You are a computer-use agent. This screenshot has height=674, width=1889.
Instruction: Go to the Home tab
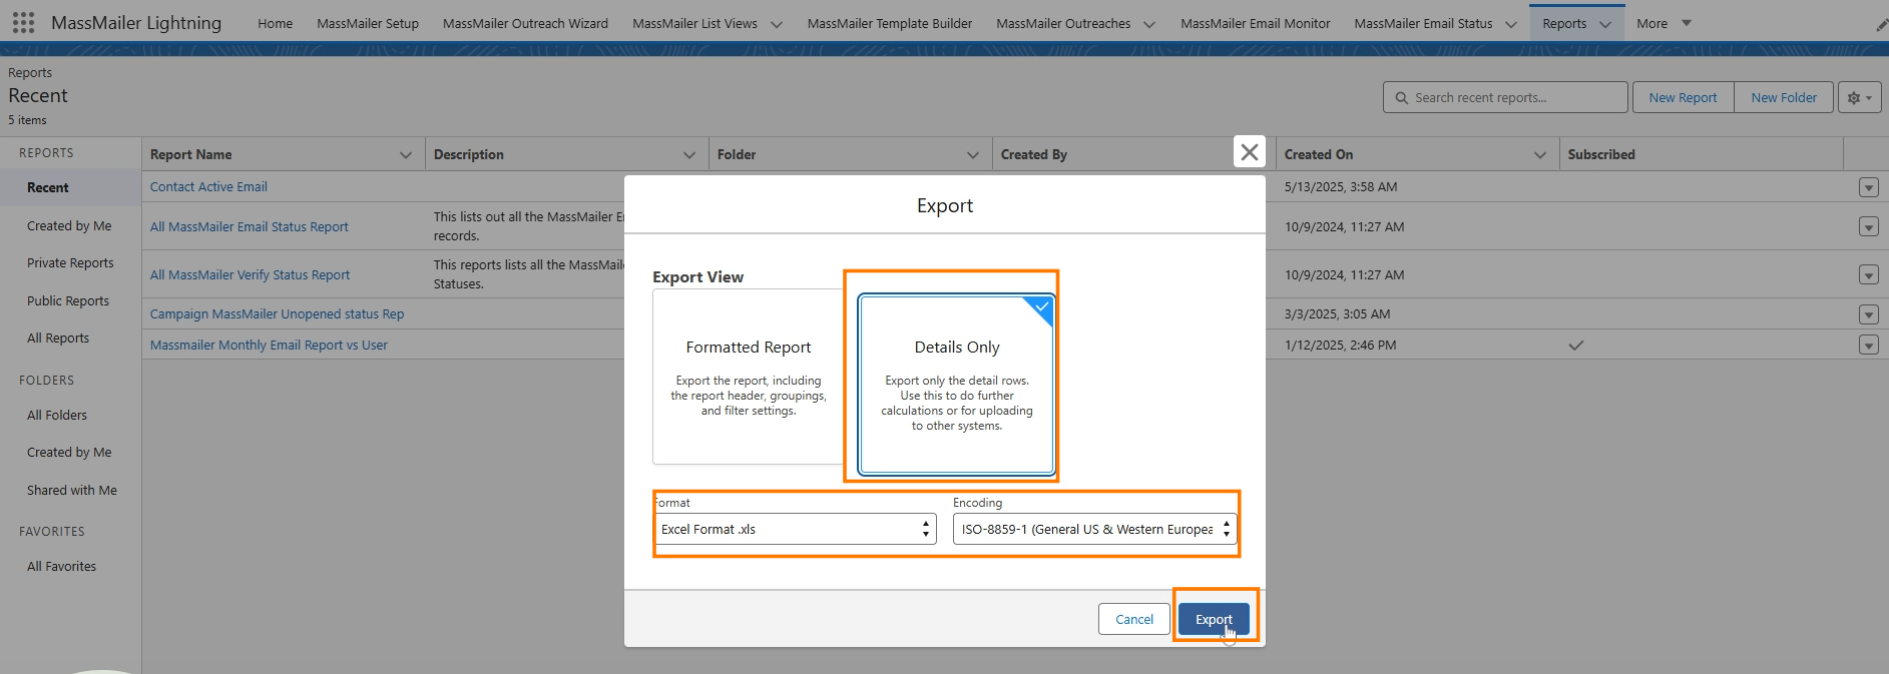(x=275, y=23)
